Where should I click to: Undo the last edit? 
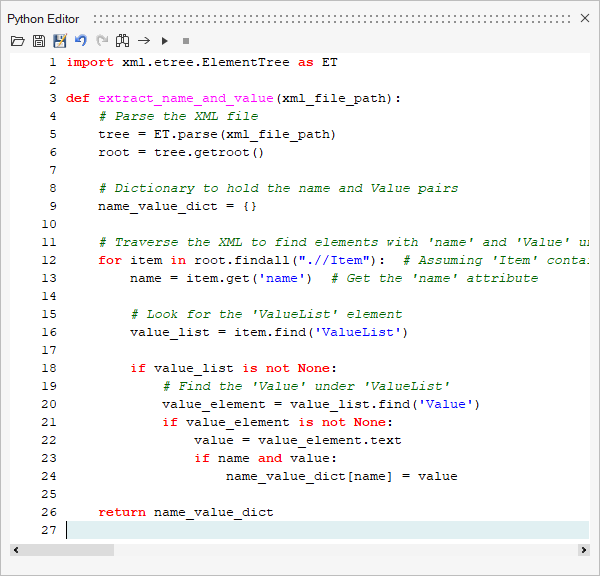(81, 40)
